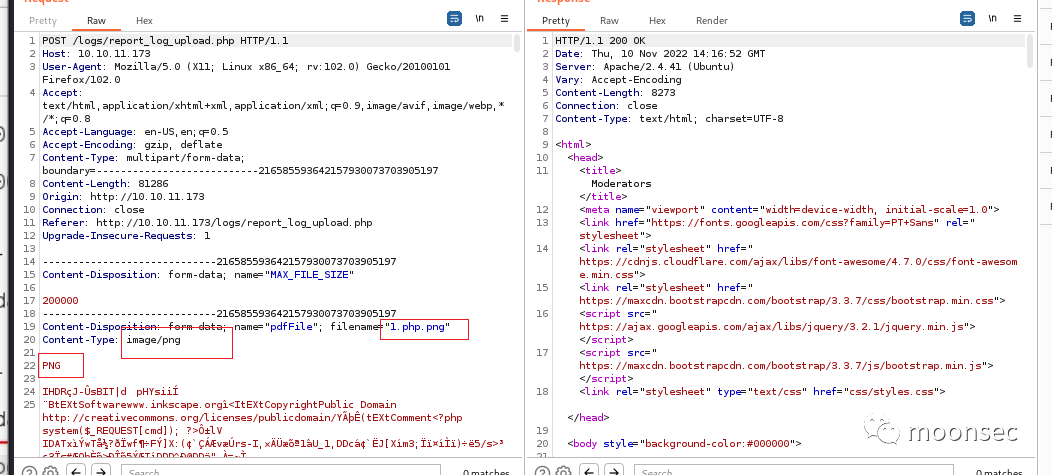Click the Content-Type: text/html; charset=UTF-8 header

pos(669,119)
